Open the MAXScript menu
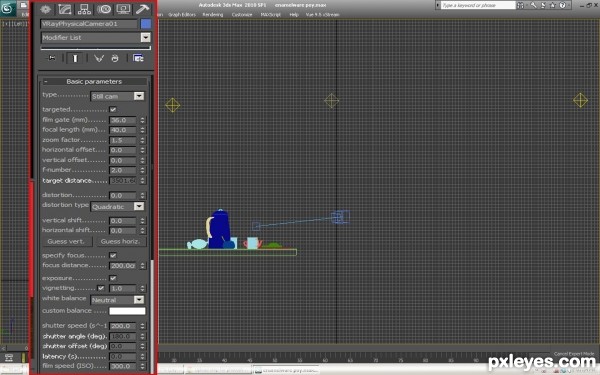 coord(271,15)
